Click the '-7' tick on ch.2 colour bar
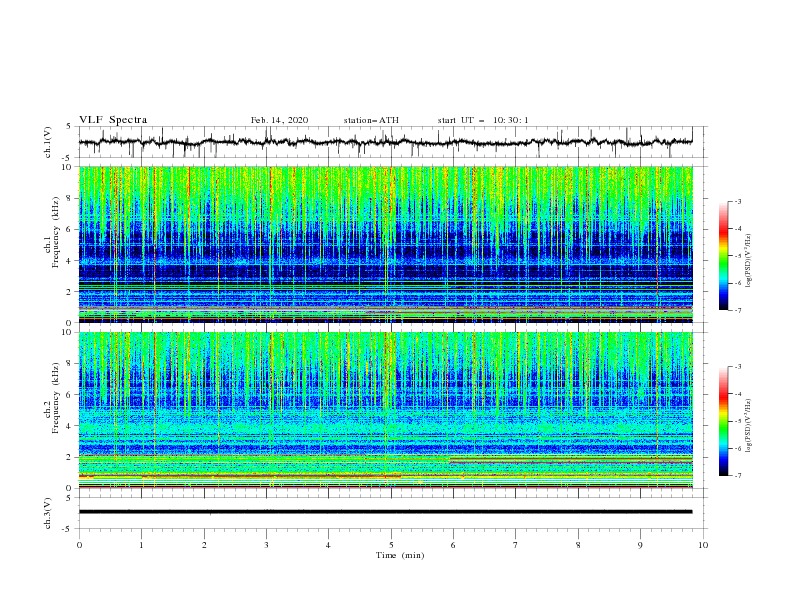The image size is (792, 612). point(738,476)
